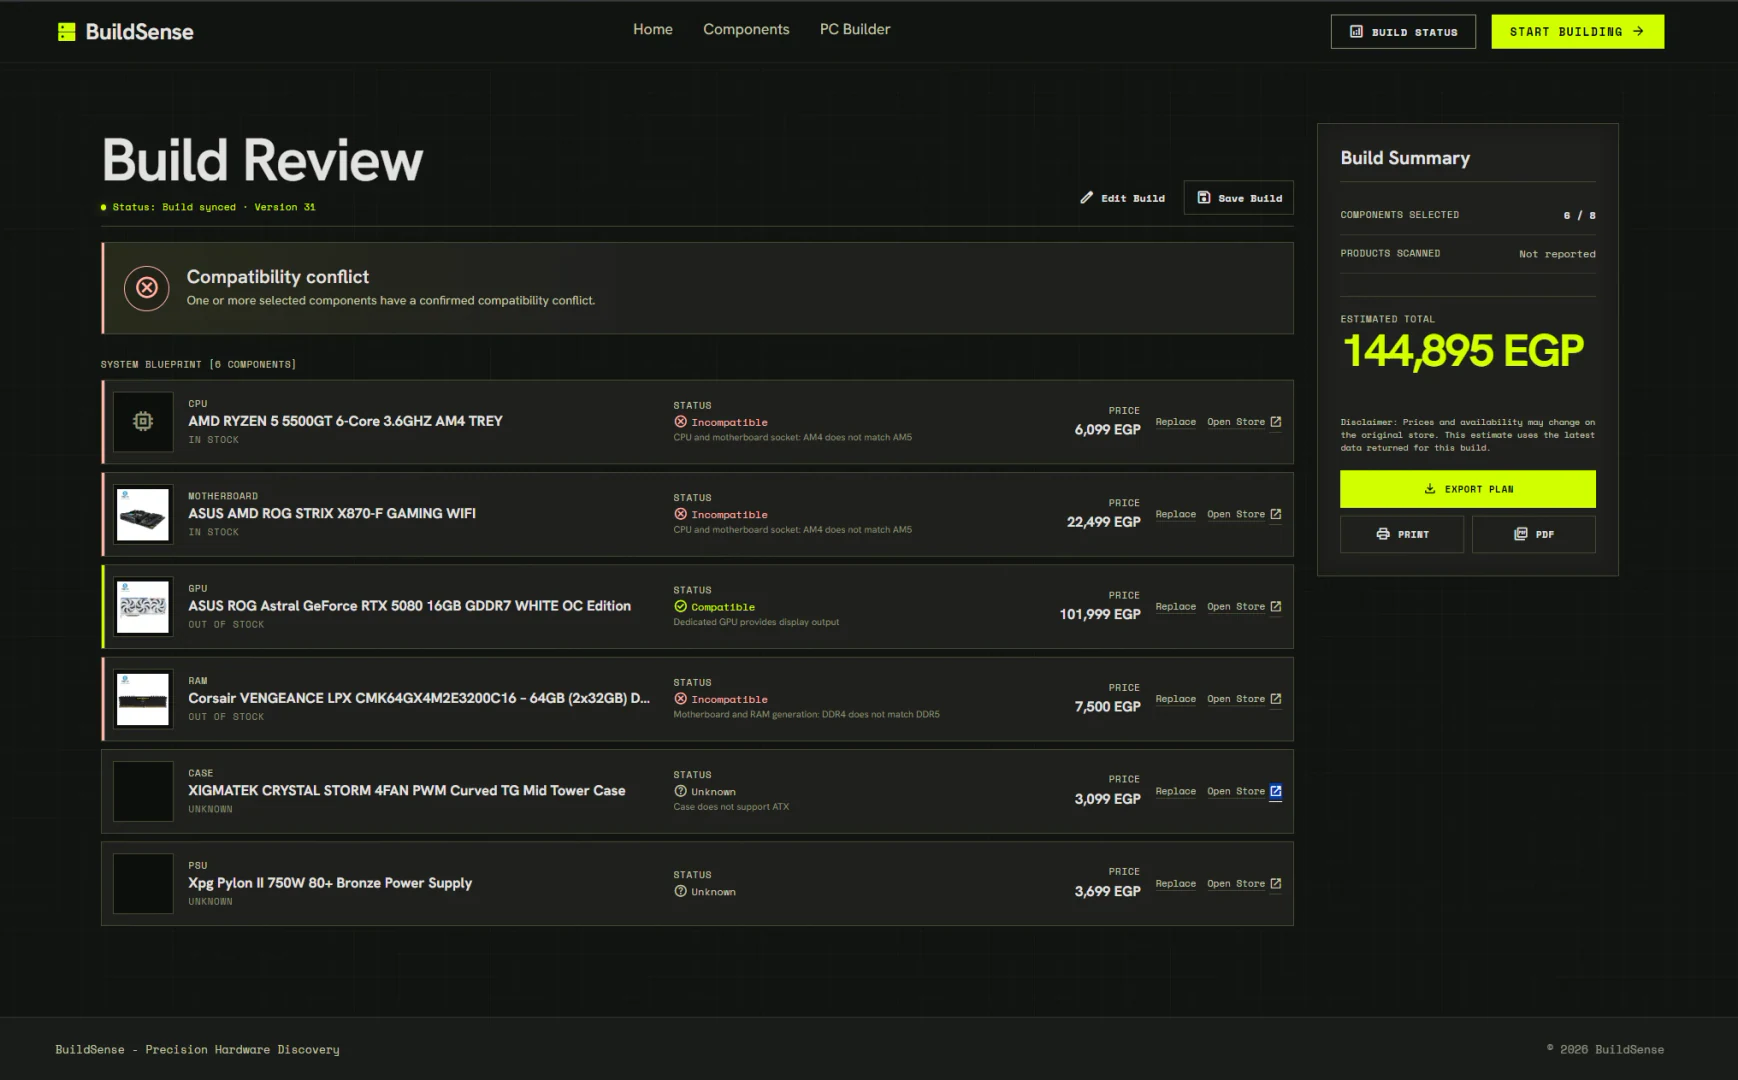1738x1080 pixels.
Task: Click the PDF button
Action: 1533,534
